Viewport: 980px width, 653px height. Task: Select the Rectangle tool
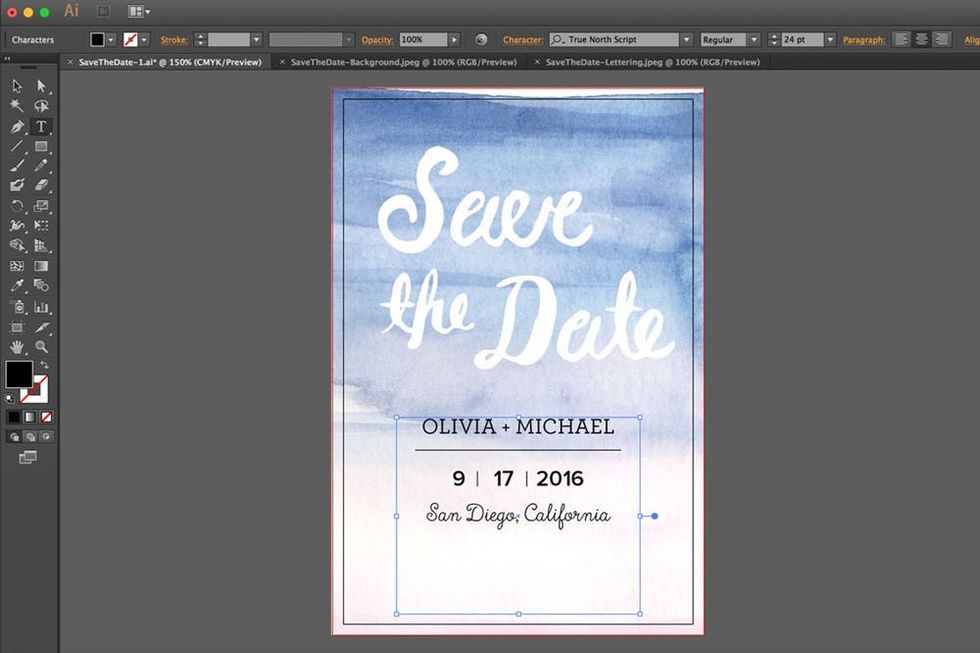pyautogui.click(x=41, y=146)
